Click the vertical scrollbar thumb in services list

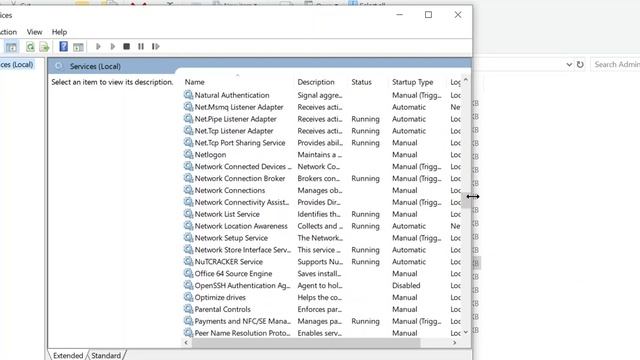click(x=466, y=200)
